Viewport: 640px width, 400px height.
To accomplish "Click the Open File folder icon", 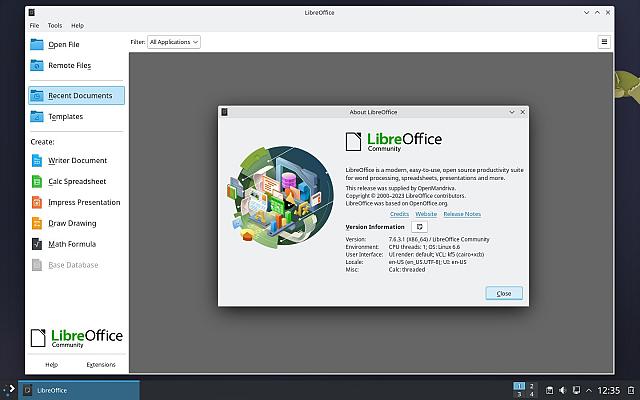I will (37, 44).
